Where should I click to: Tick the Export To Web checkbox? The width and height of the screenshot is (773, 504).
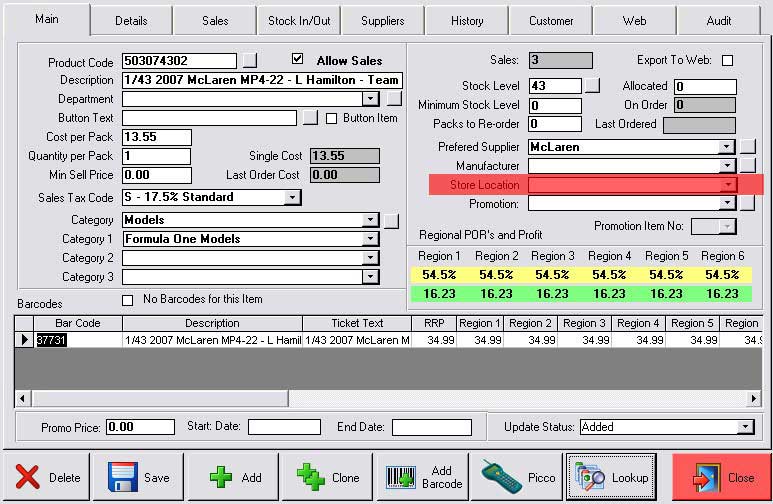pos(727,61)
